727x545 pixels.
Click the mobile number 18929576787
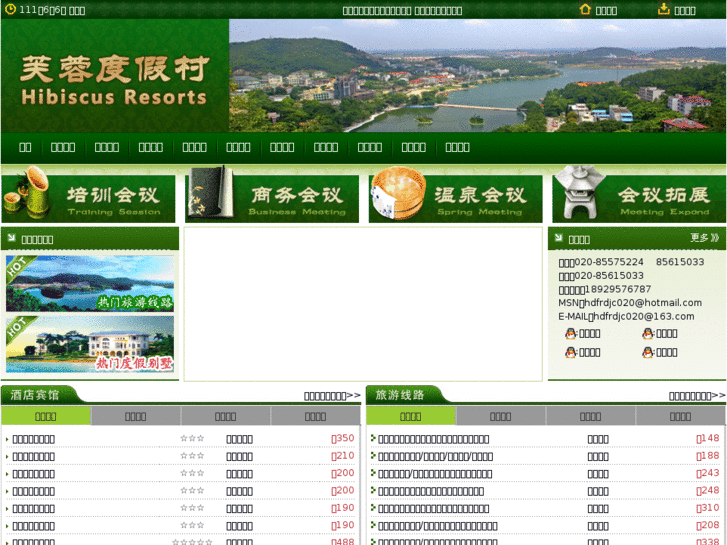[x=618, y=289]
